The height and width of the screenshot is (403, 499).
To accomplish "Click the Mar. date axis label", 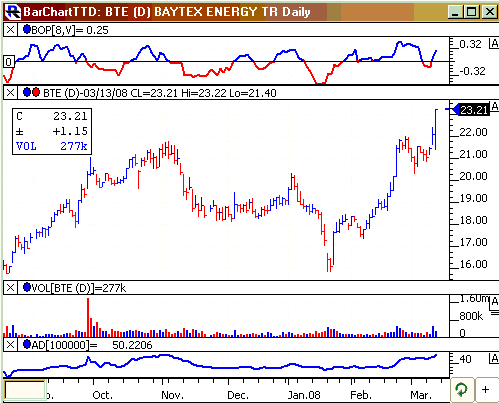I will (x=421, y=395).
